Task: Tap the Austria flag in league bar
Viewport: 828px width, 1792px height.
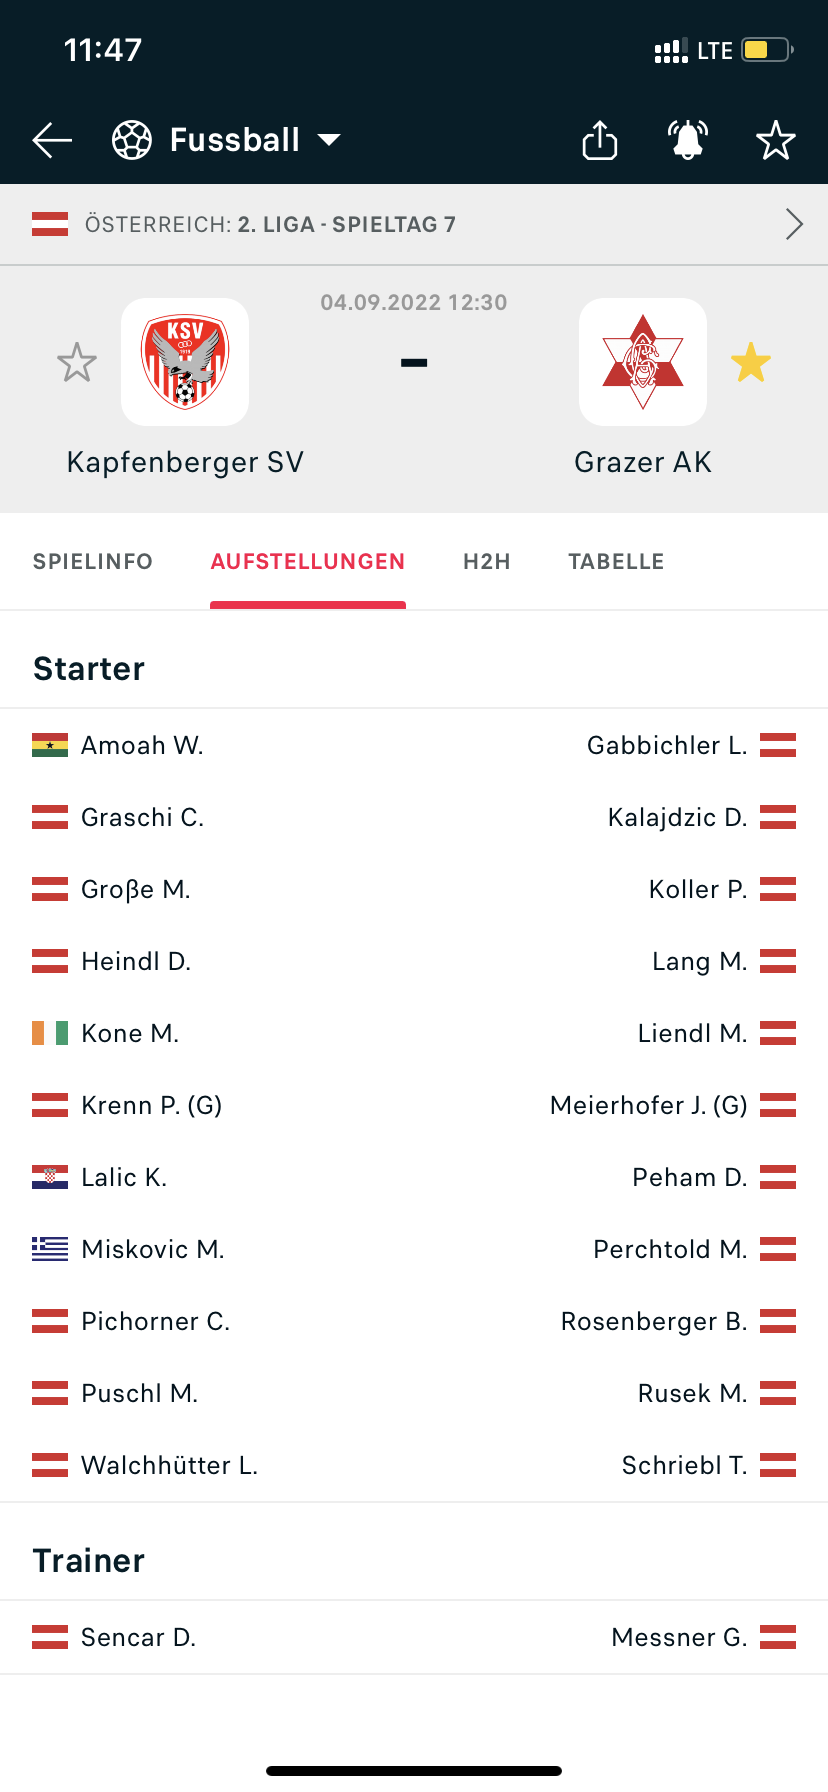Action: 50,224
